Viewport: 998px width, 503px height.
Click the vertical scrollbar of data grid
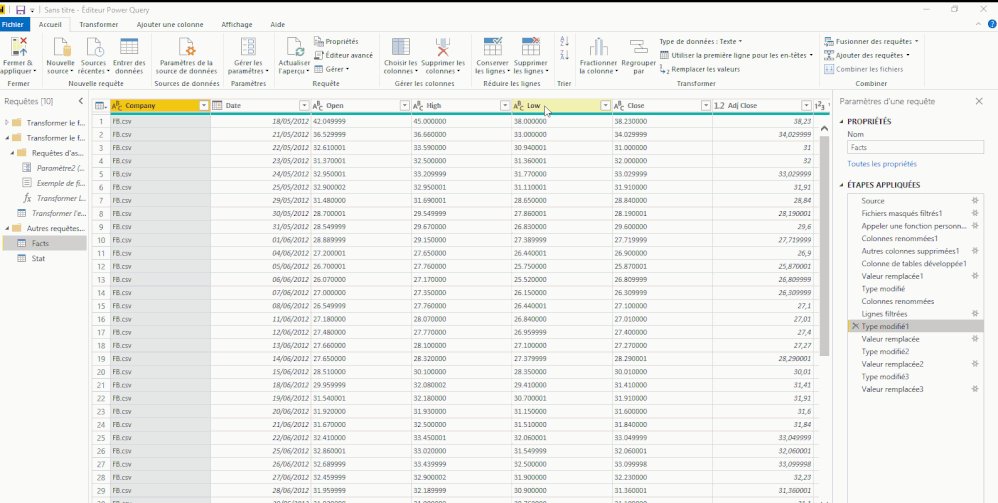point(824,245)
